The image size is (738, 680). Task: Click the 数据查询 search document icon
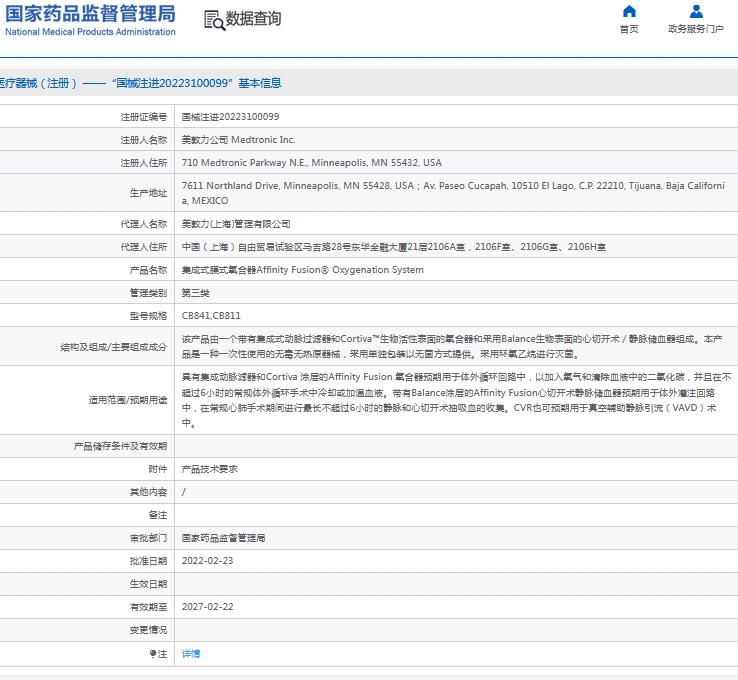pyautogui.click(x=214, y=20)
